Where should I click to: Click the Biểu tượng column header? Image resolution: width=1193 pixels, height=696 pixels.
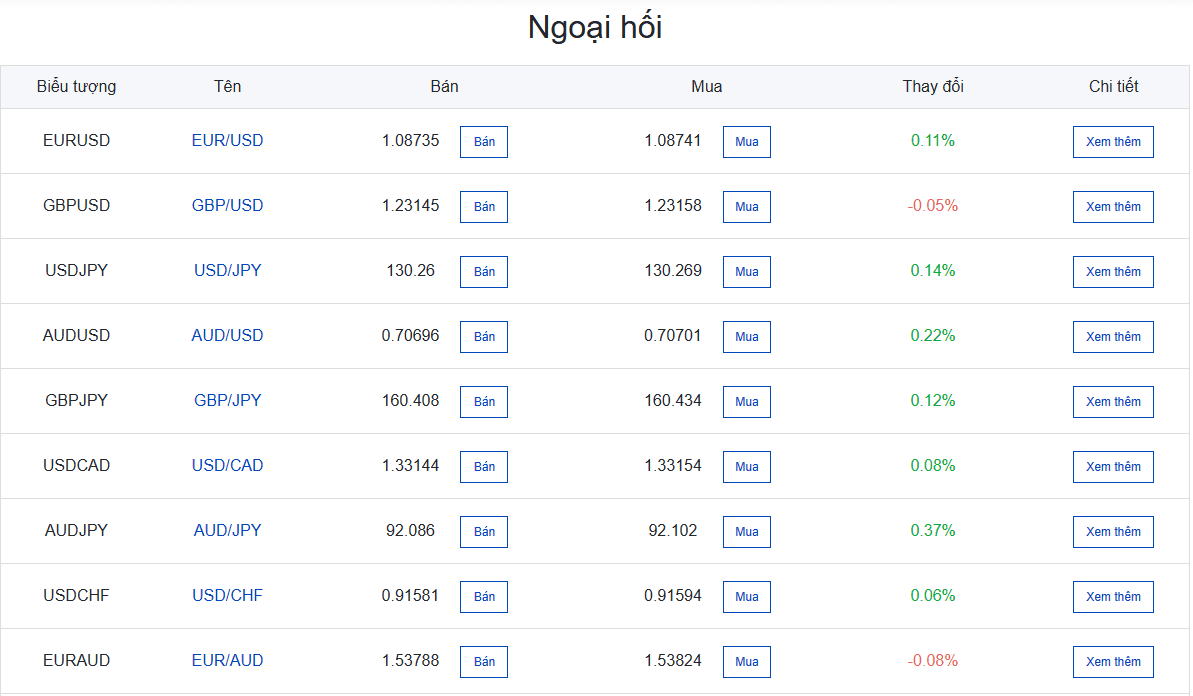(x=76, y=87)
